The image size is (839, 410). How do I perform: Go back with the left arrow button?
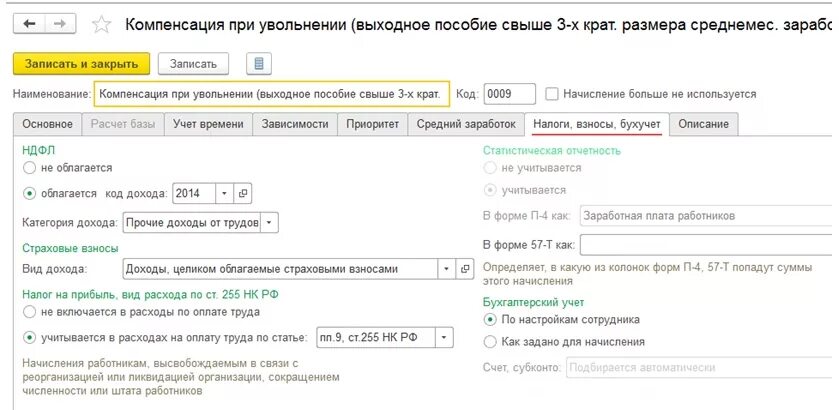point(29,24)
